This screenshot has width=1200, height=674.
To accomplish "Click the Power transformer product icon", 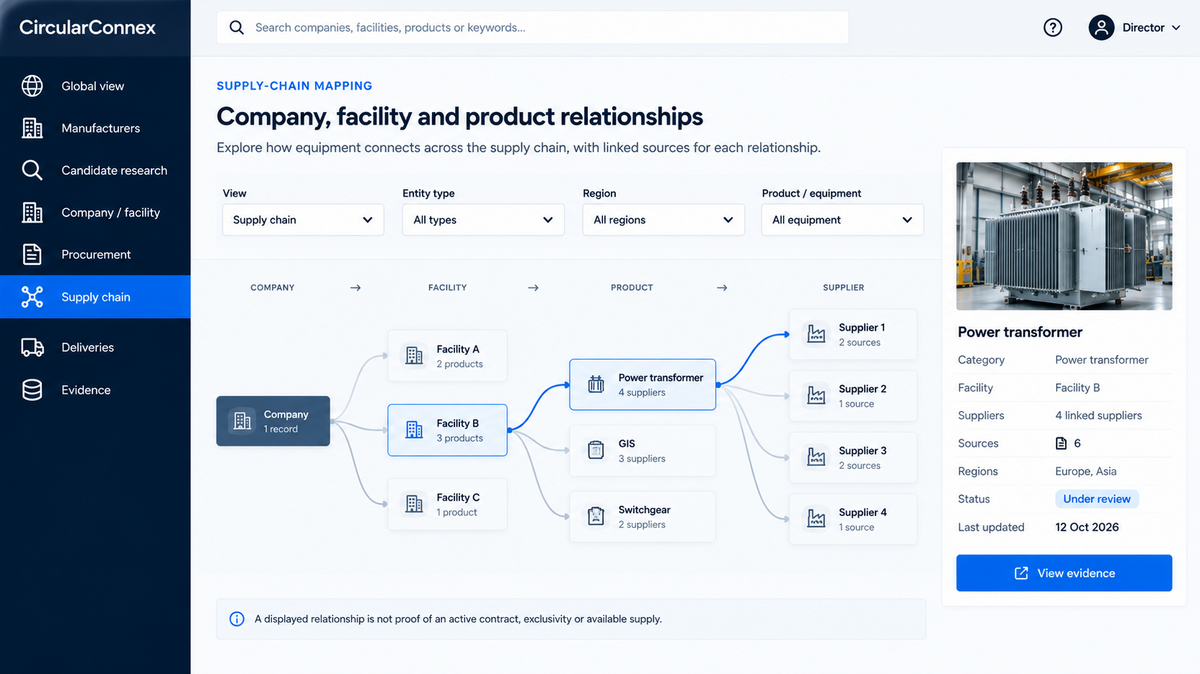I will (596, 384).
